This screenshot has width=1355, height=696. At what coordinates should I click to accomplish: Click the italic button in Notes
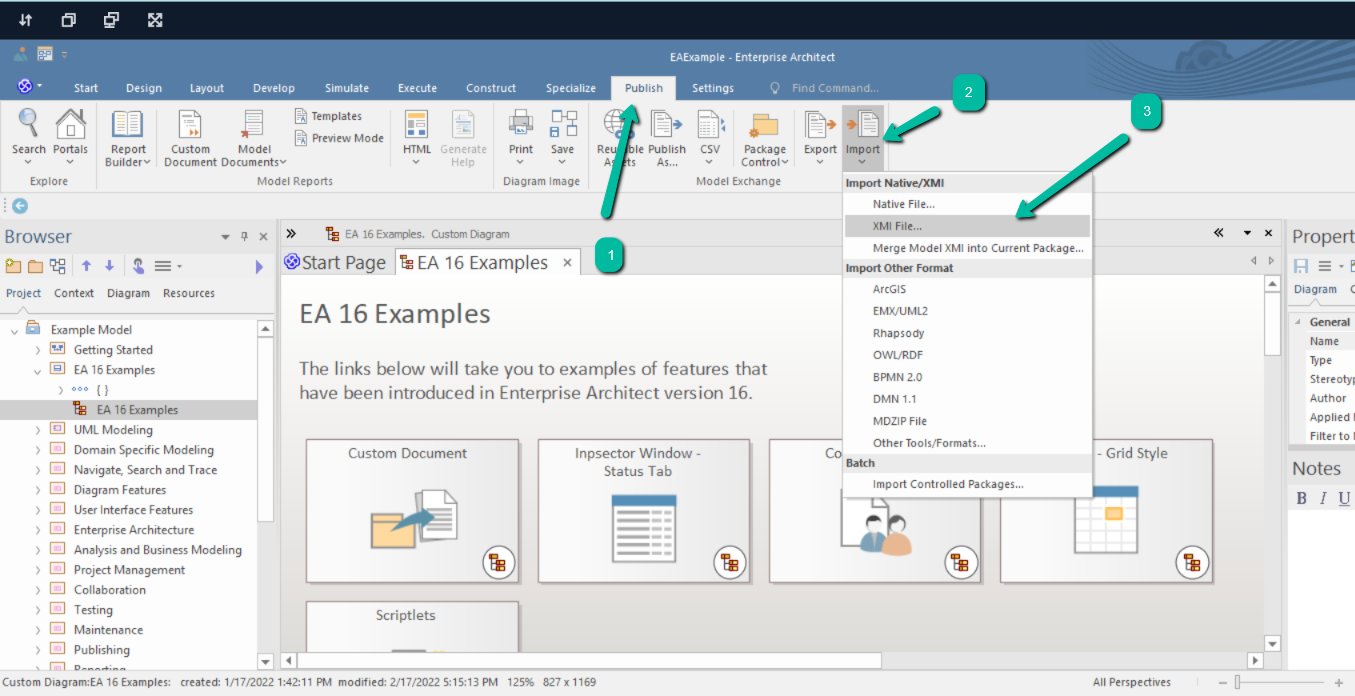point(1323,498)
